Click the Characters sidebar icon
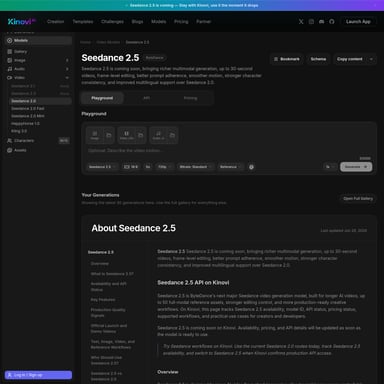384x384 pixels. pyautogui.click(x=10, y=141)
